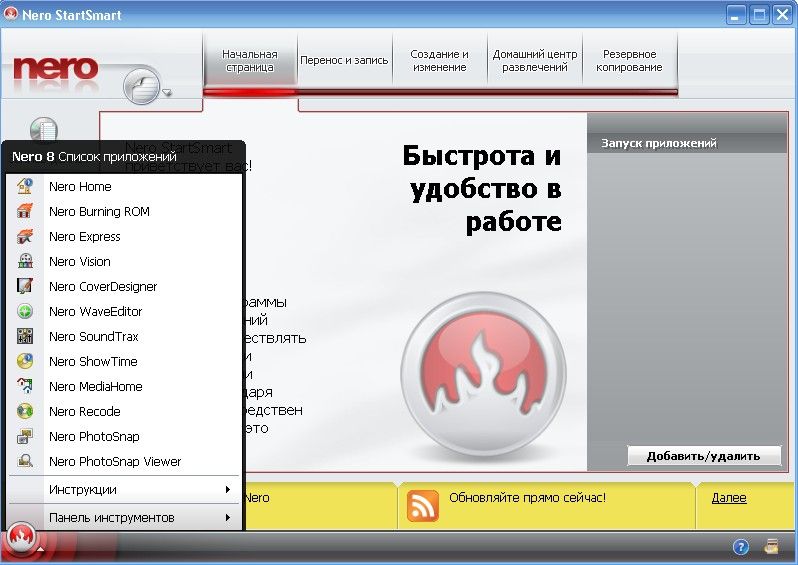Click the Nero CoverDesigner icon

(24, 286)
